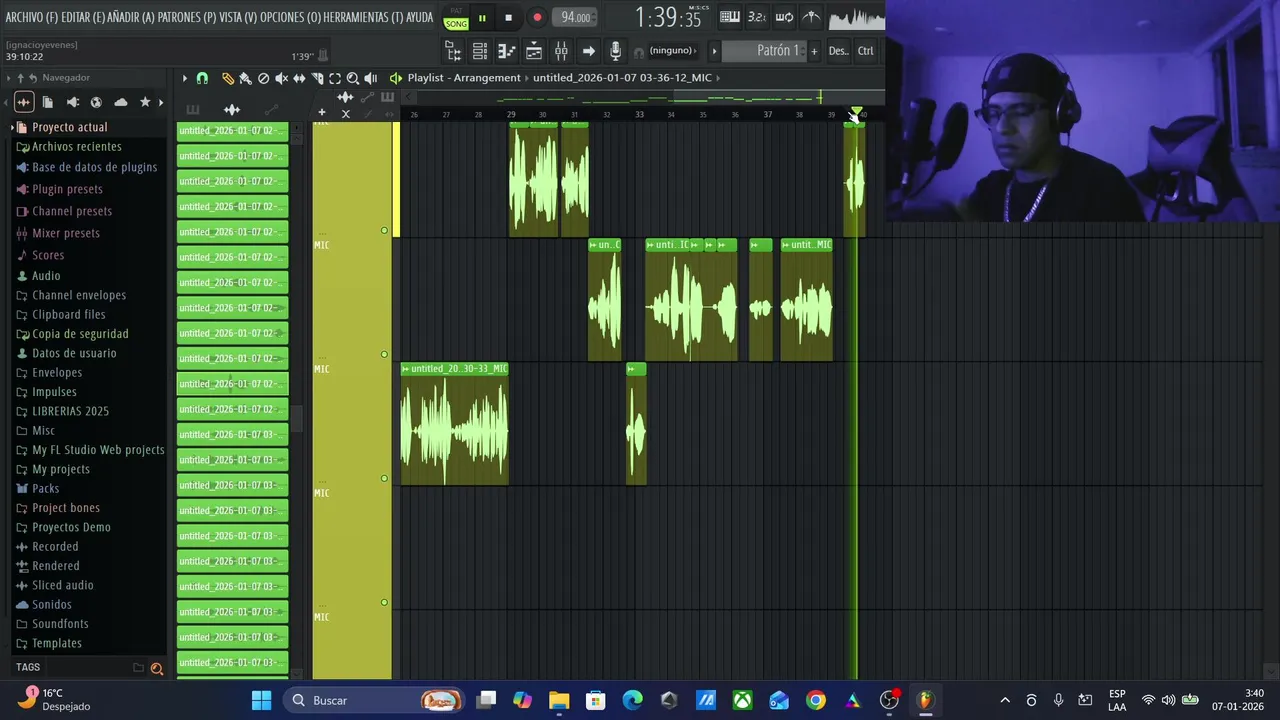The image size is (1280, 720).
Task: Mute the second MIC track green dot
Action: point(384,355)
